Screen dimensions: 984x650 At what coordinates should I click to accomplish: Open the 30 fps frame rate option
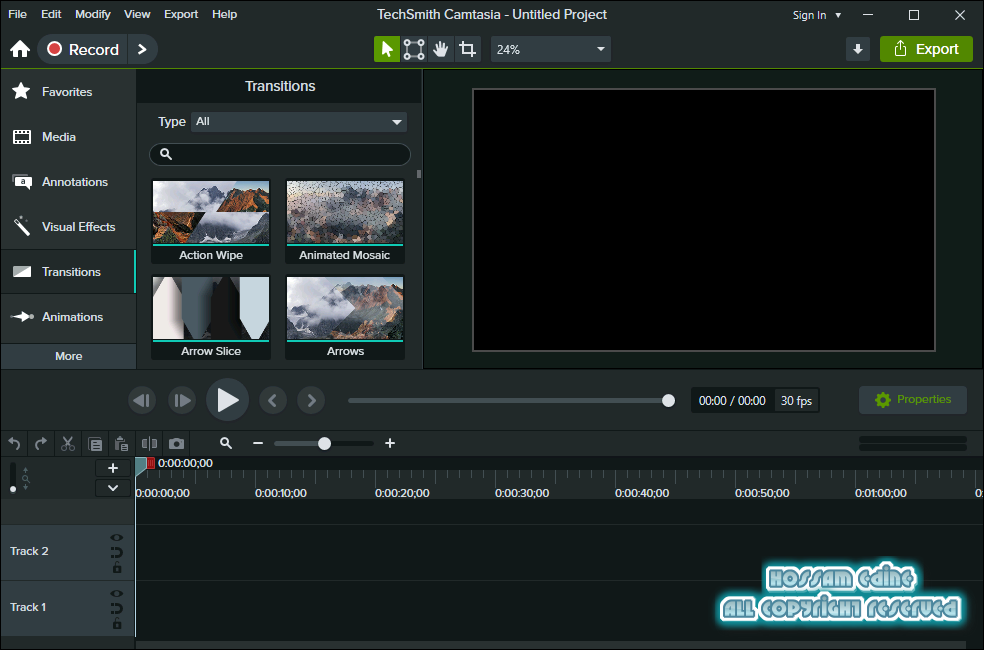[796, 400]
